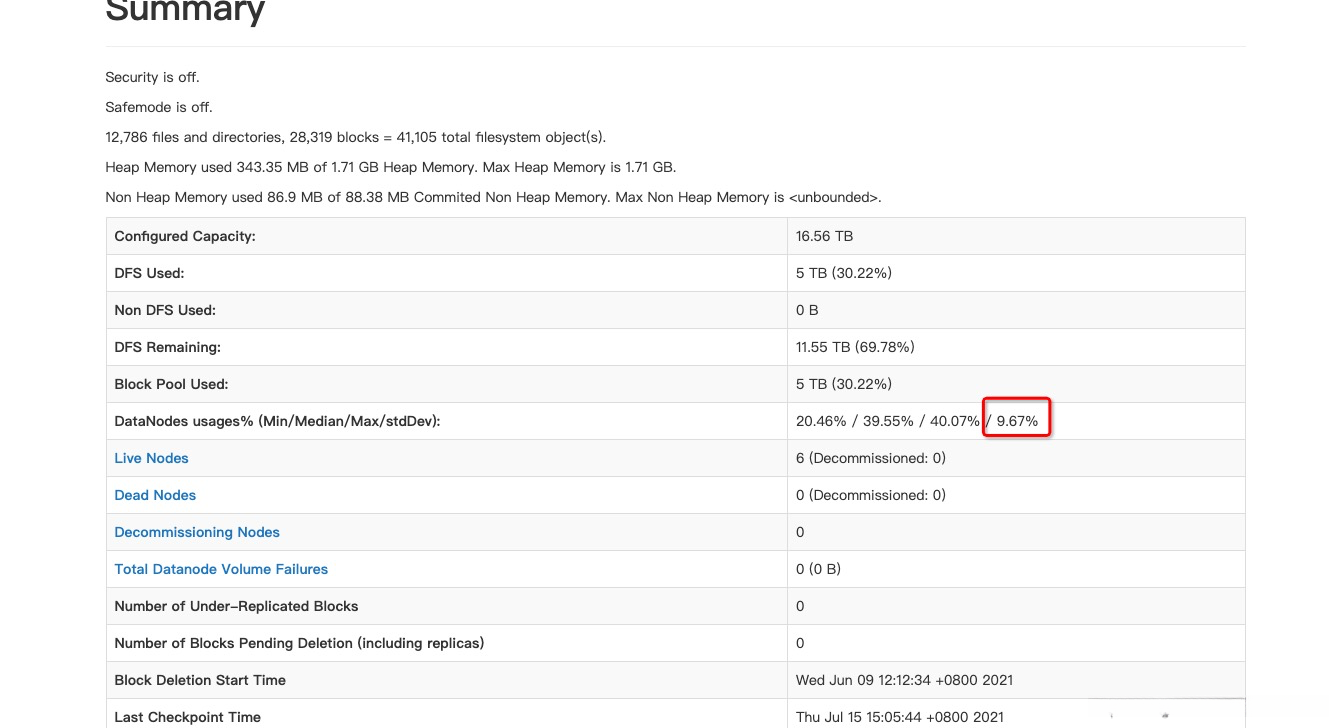
Task: Click the Live Nodes count value
Action: tap(870, 458)
